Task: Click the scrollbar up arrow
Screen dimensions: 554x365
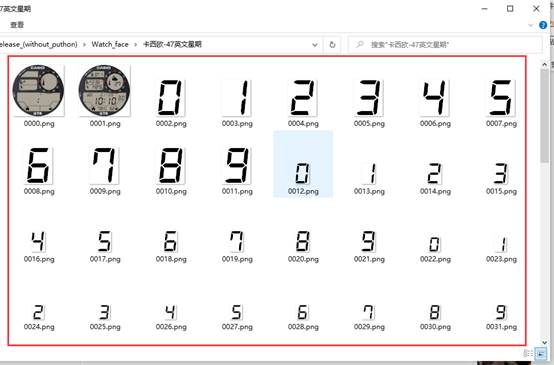Action: 544,64
